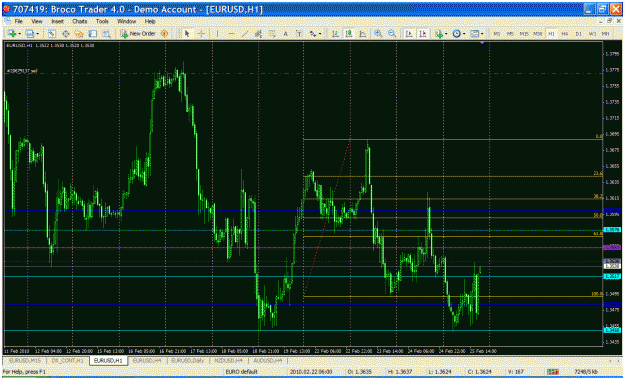Switch chart to Bar Chart mode
This screenshot has width=625, height=378.
point(335,34)
